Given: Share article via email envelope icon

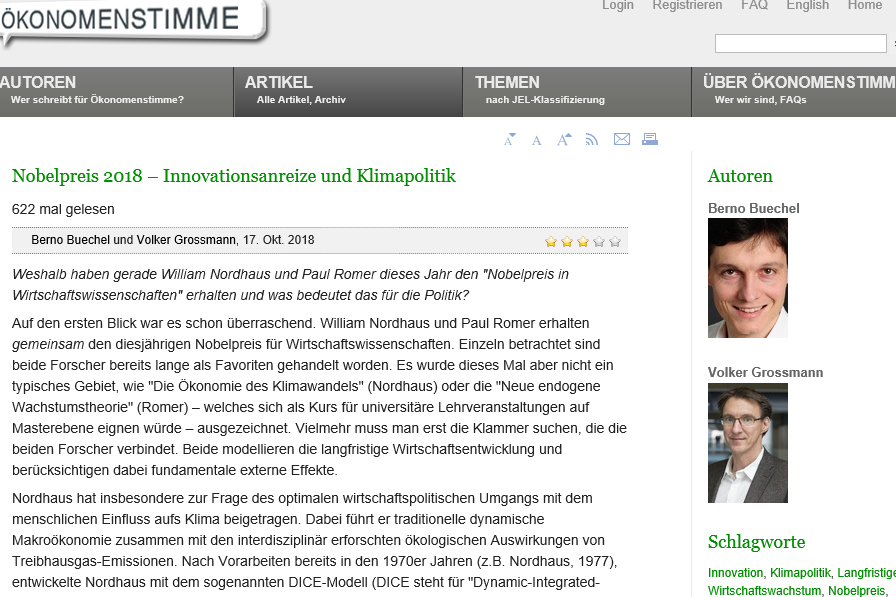Looking at the screenshot, I should coord(621,139).
